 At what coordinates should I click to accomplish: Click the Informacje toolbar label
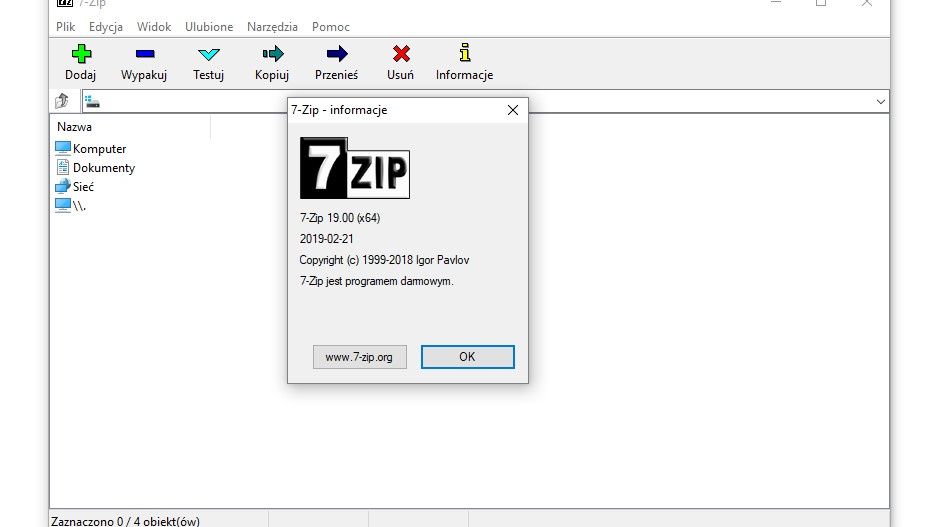pos(464,75)
